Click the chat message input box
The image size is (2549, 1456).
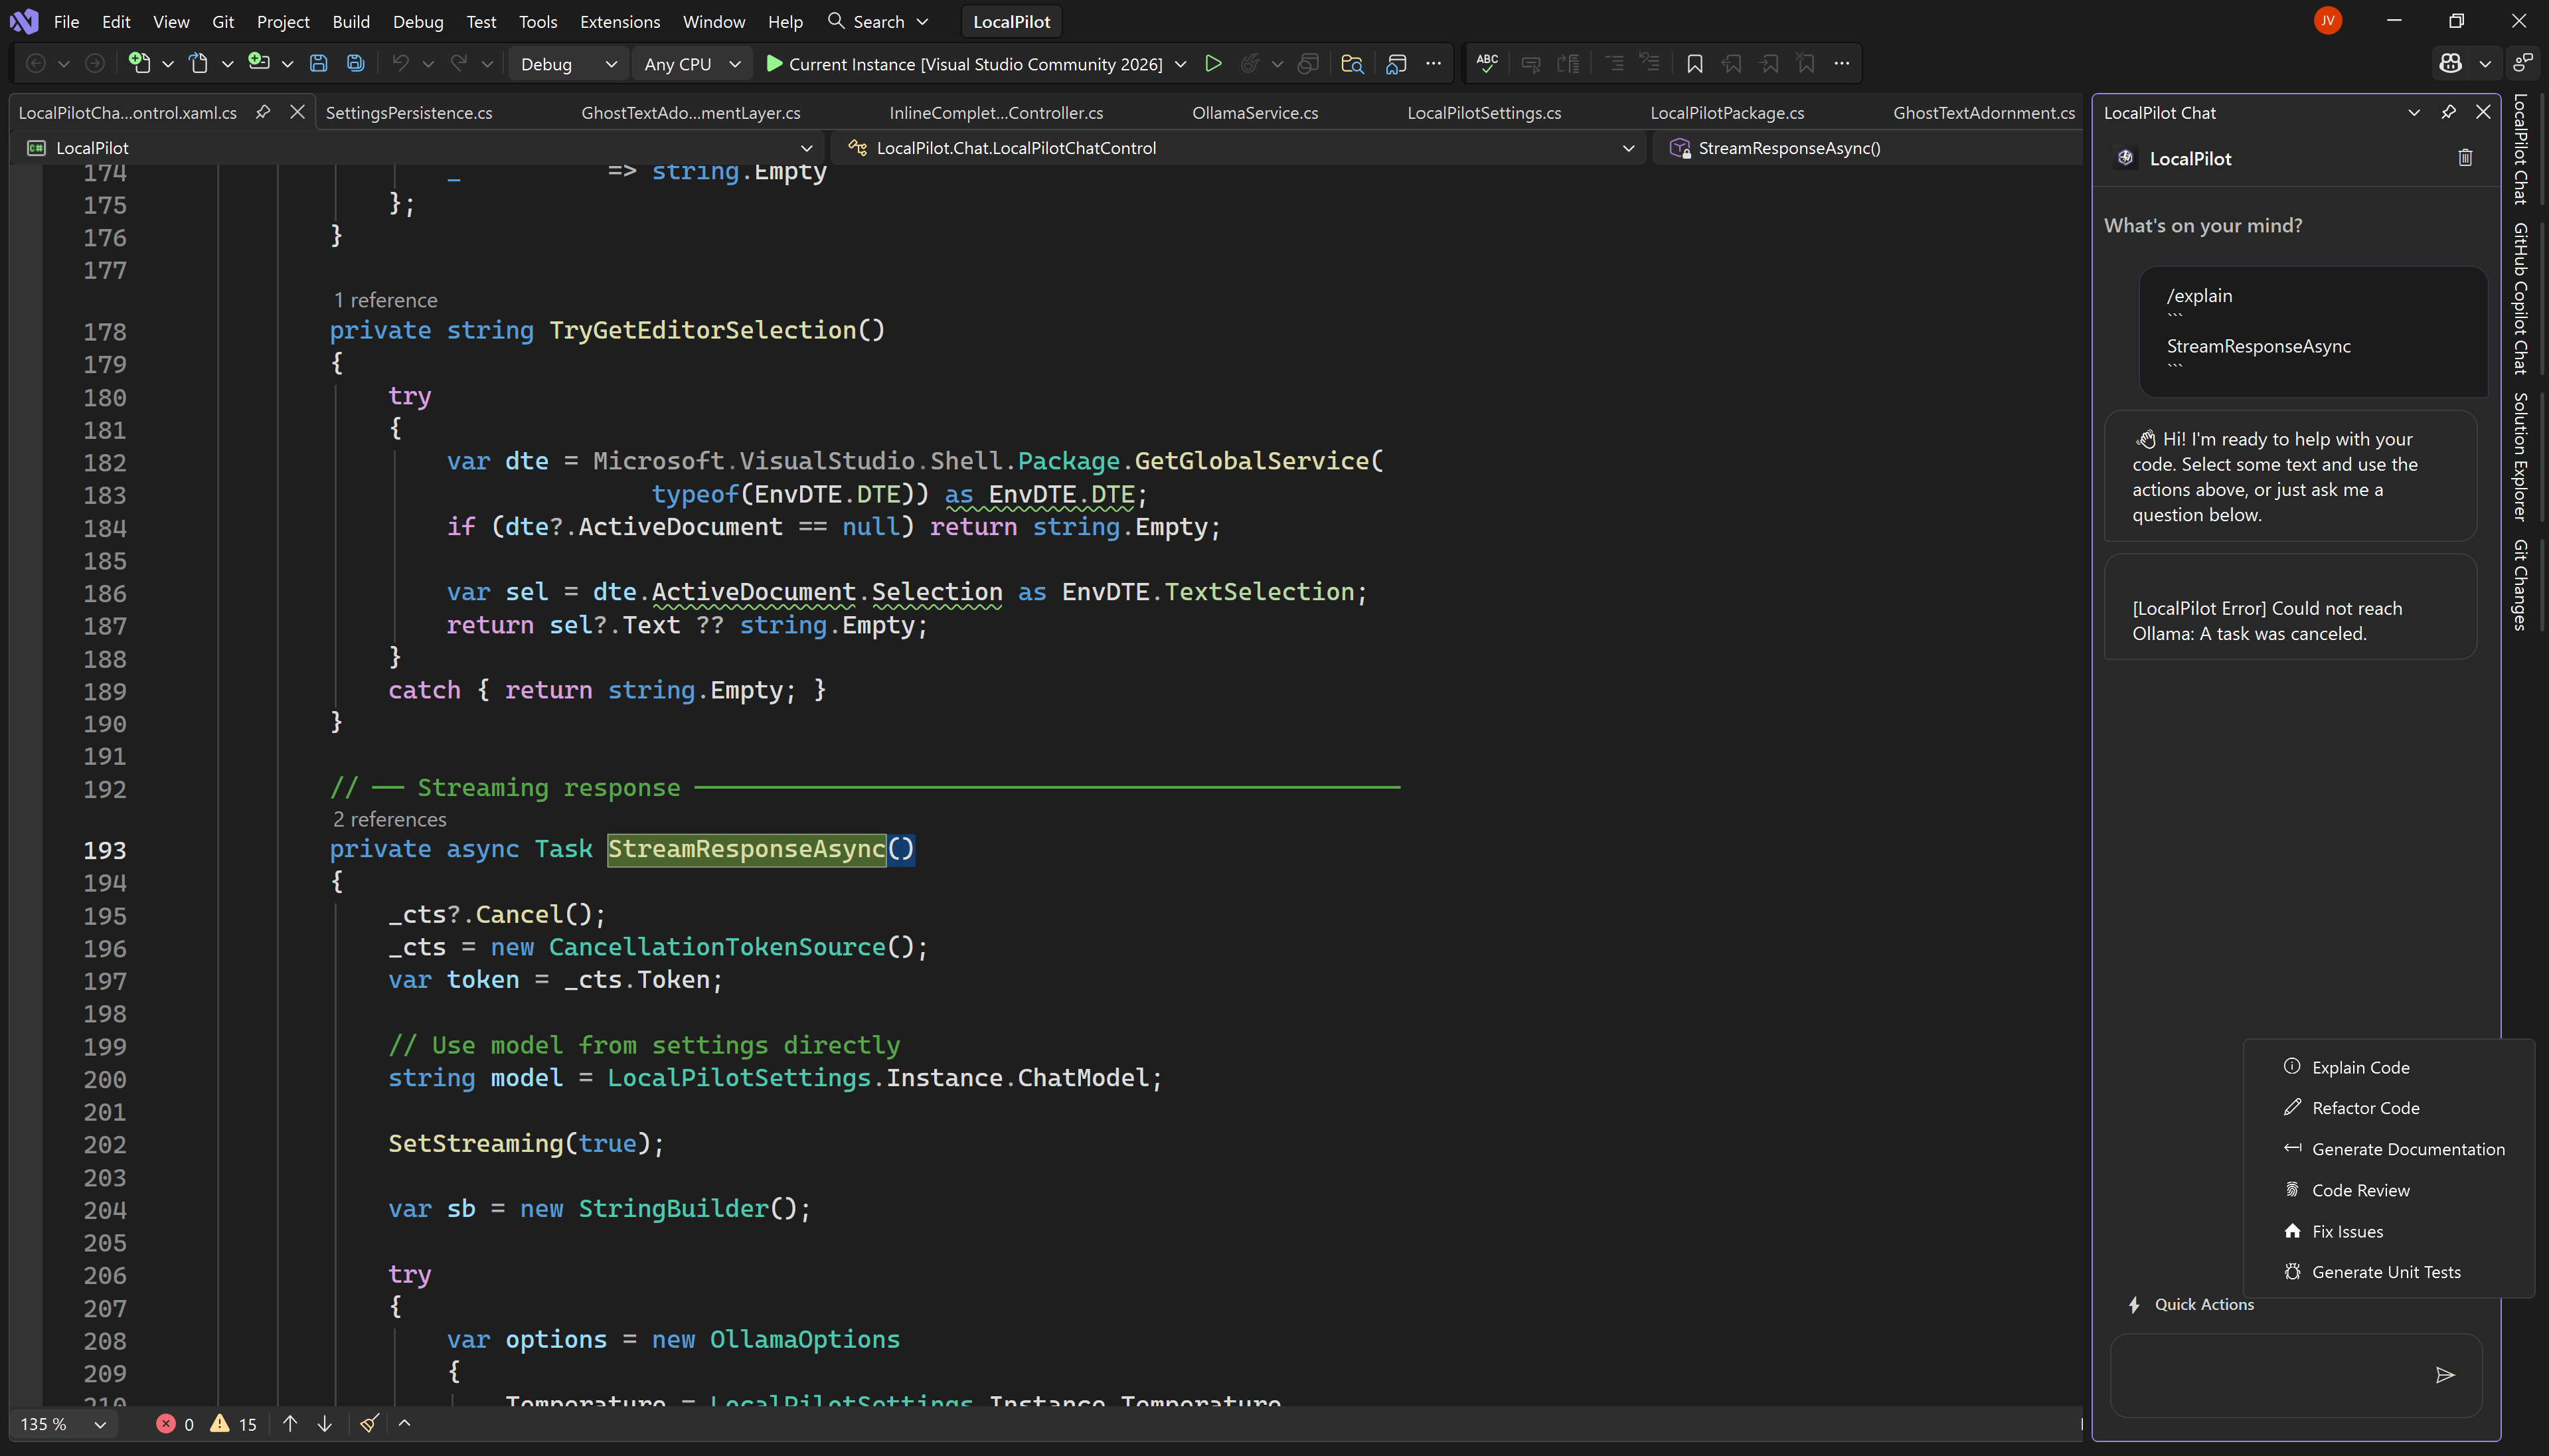[2265, 1375]
